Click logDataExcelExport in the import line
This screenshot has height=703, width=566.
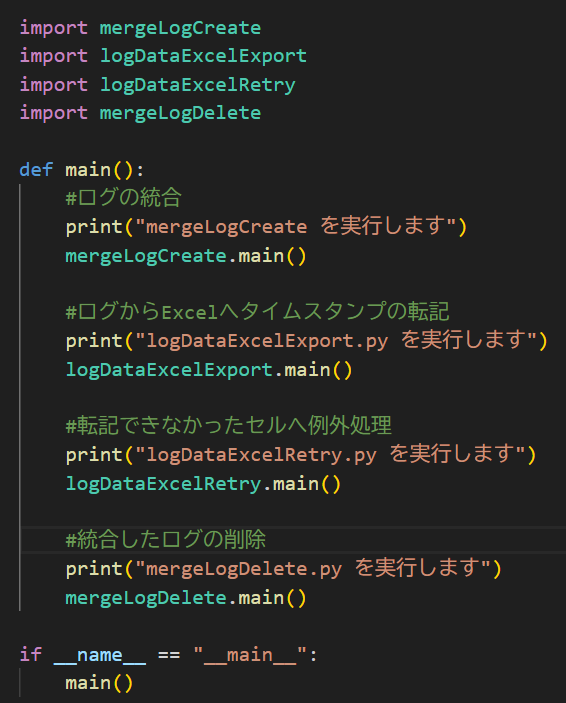point(203,56)
